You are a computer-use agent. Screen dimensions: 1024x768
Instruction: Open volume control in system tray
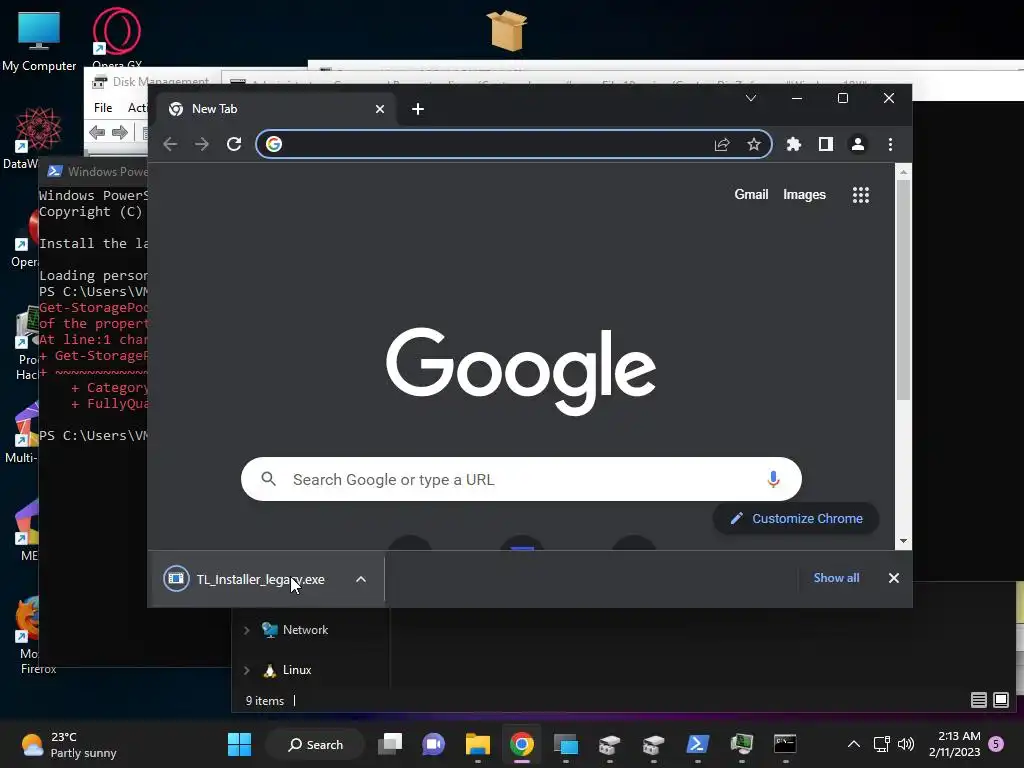[906, 744]
